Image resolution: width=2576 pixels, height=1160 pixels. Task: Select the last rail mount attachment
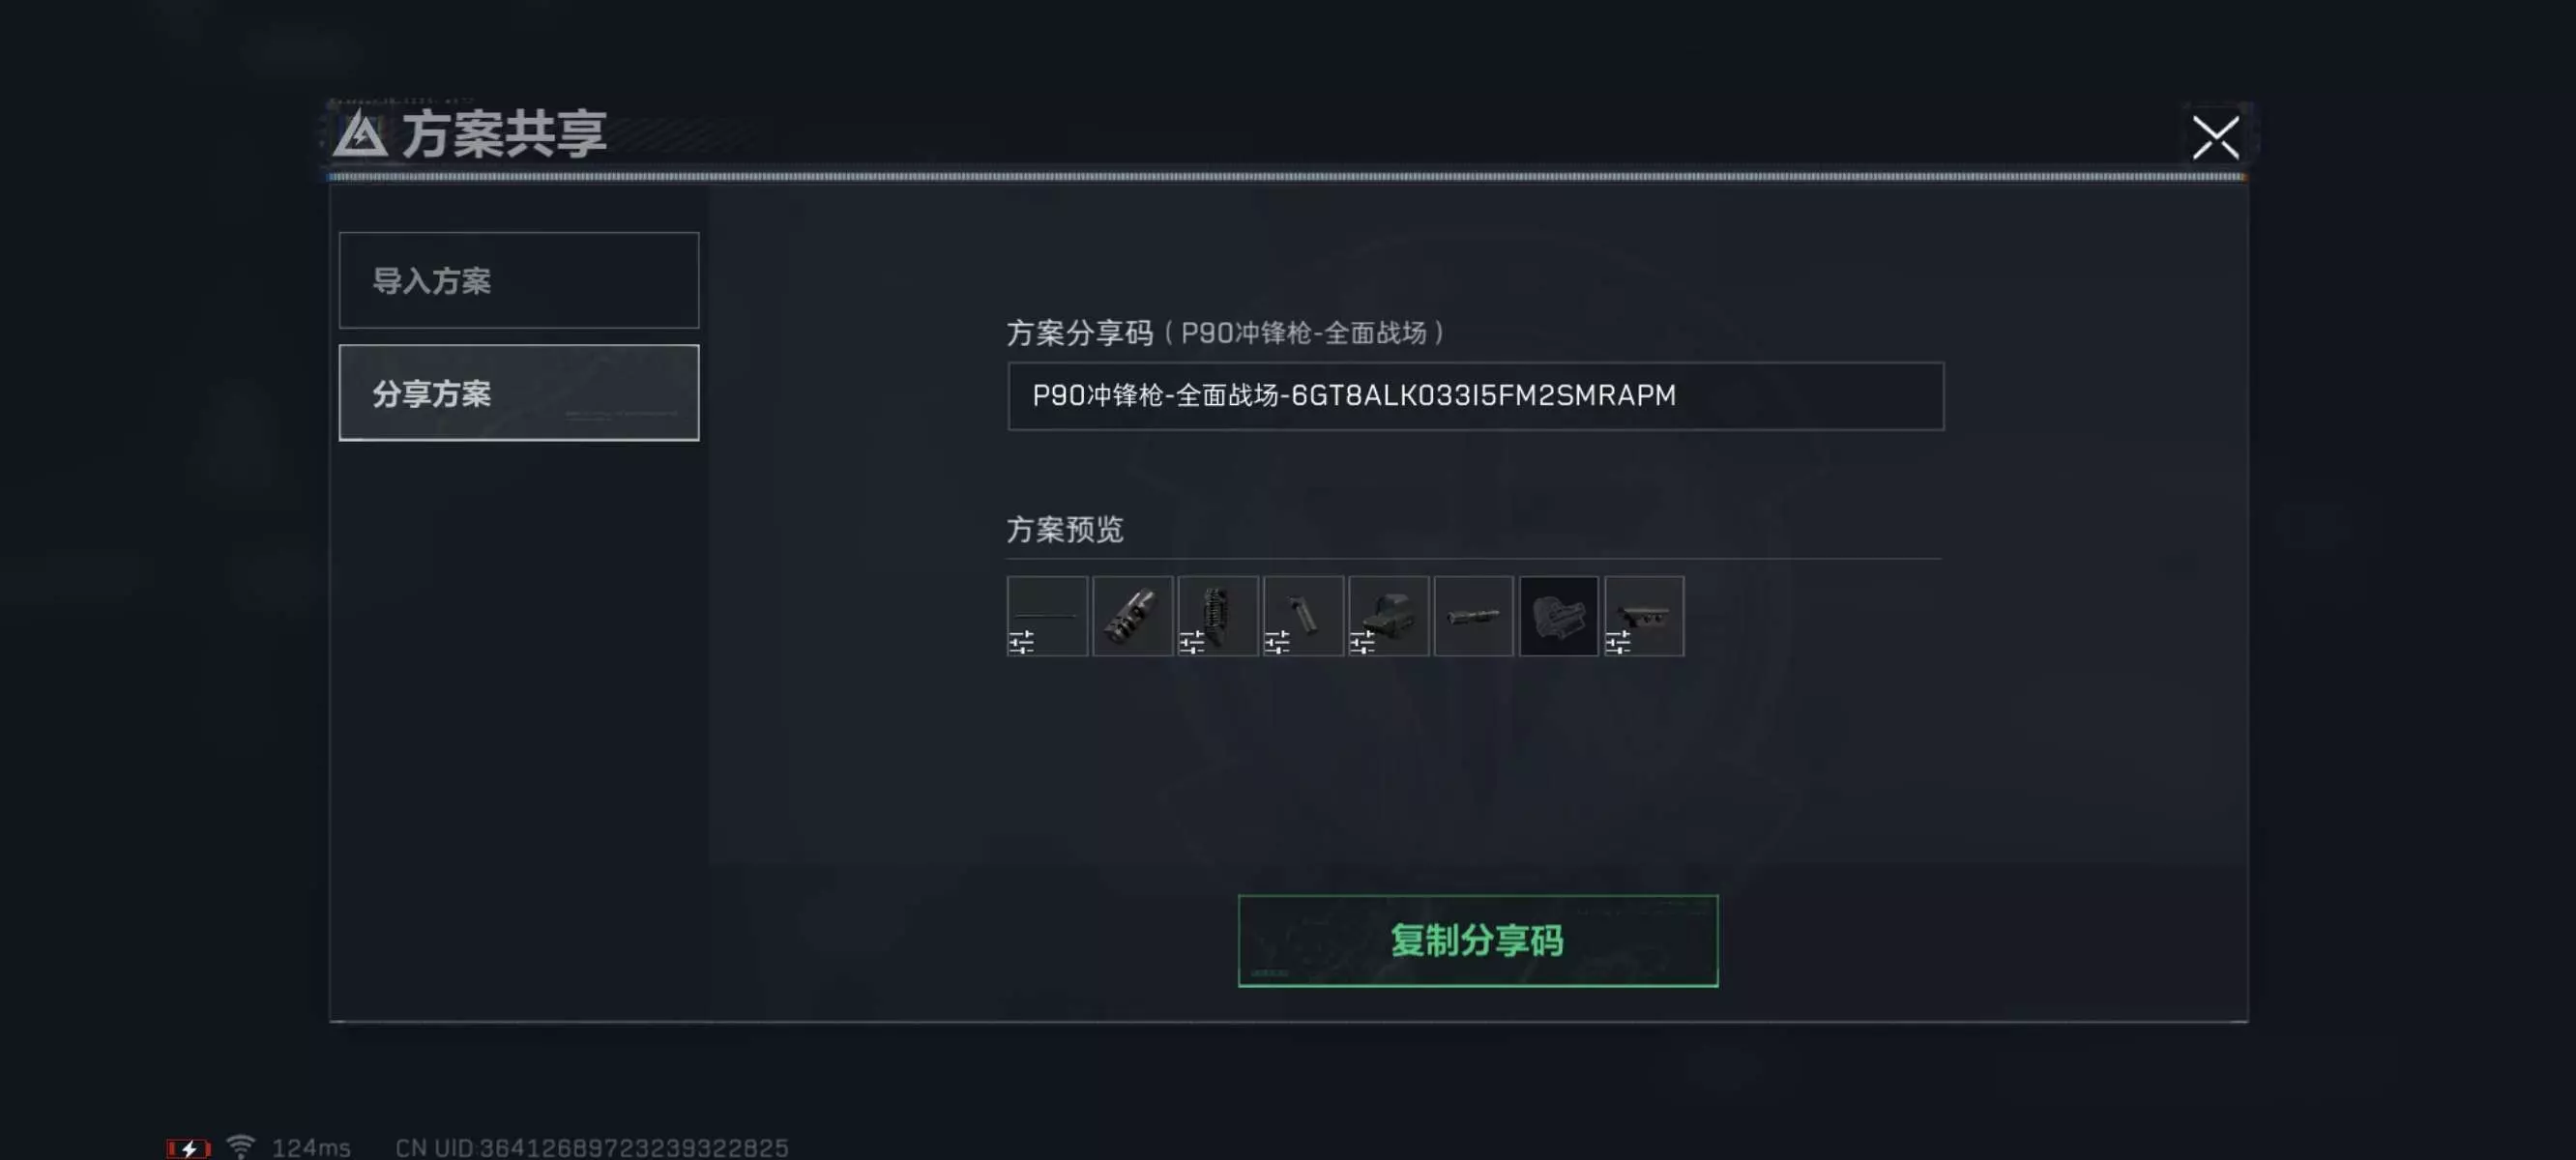pos(1644,616)
